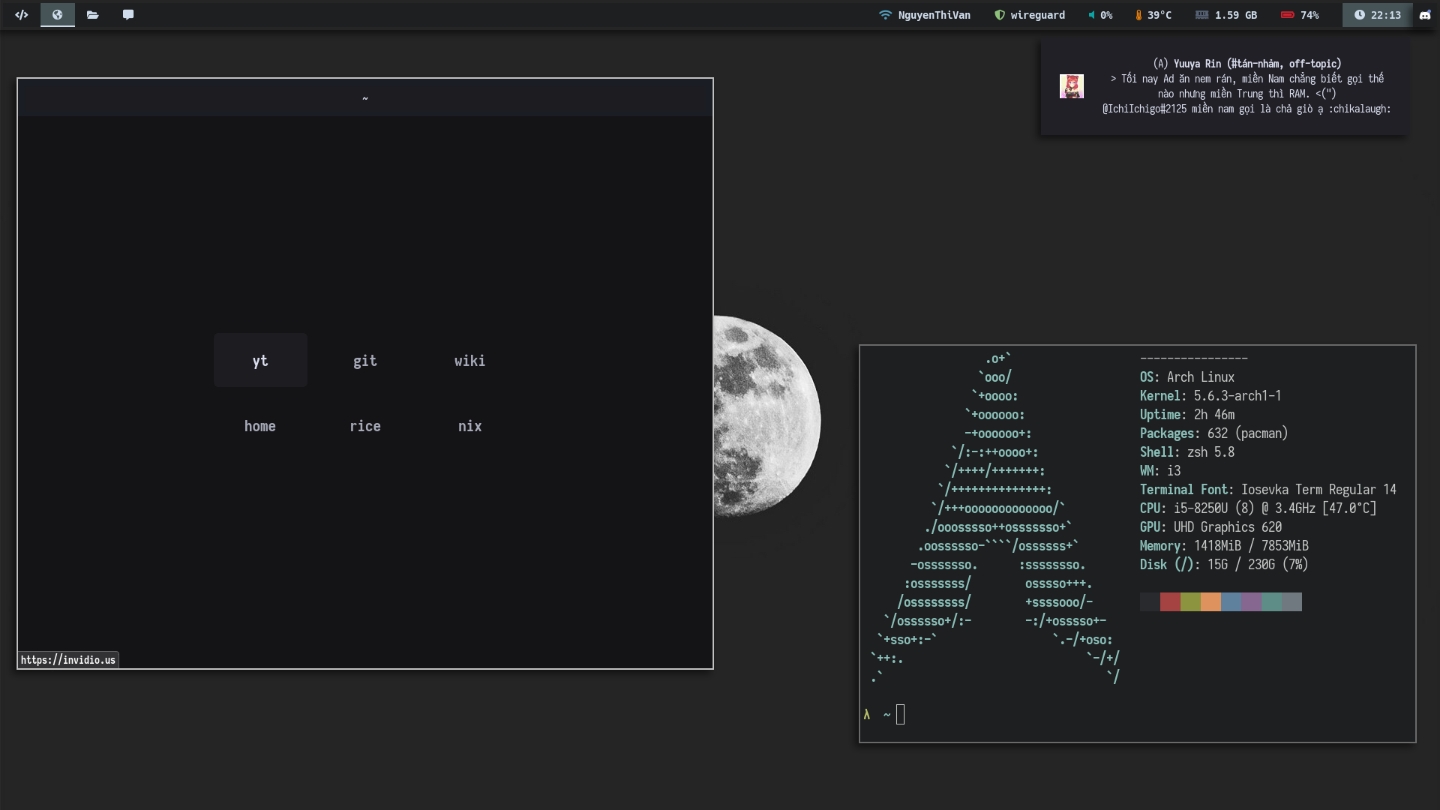Open the rice bookmark link
This screenshot has height=810, width=1440.
click(365, 426)
